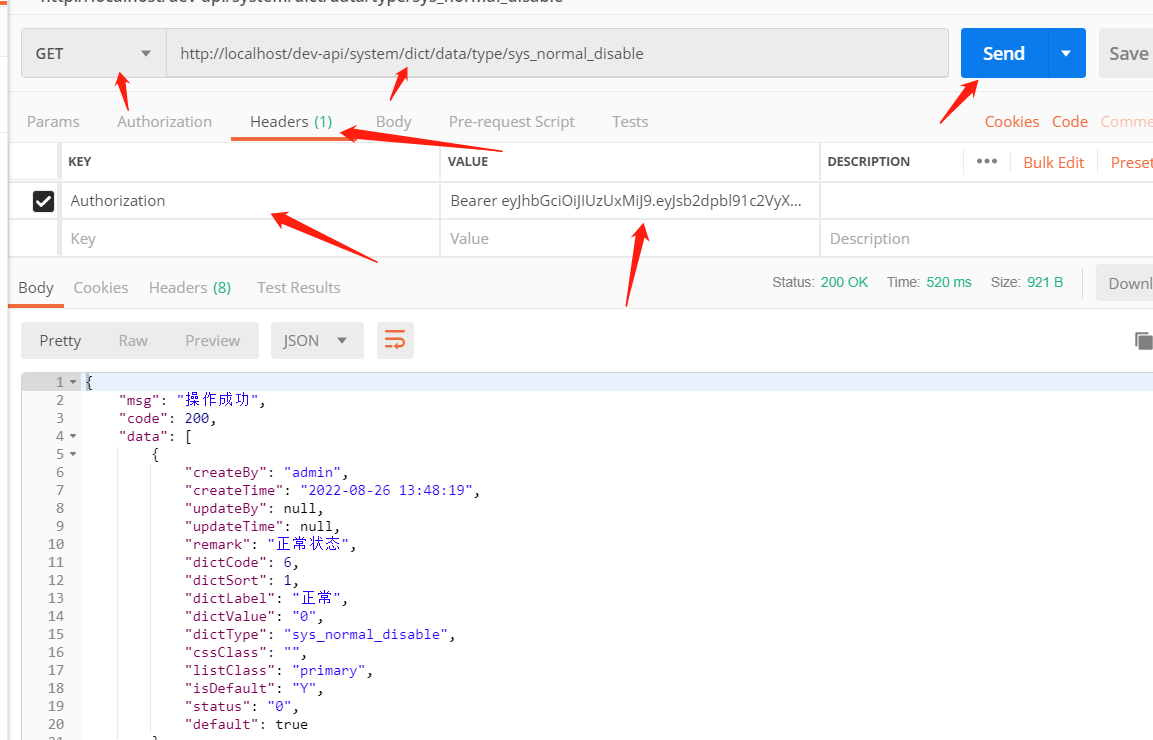Expand the Send button dropdown arrow
Image resolution: width=1153 pixels, height=740 pixels.
[1066, 54]
